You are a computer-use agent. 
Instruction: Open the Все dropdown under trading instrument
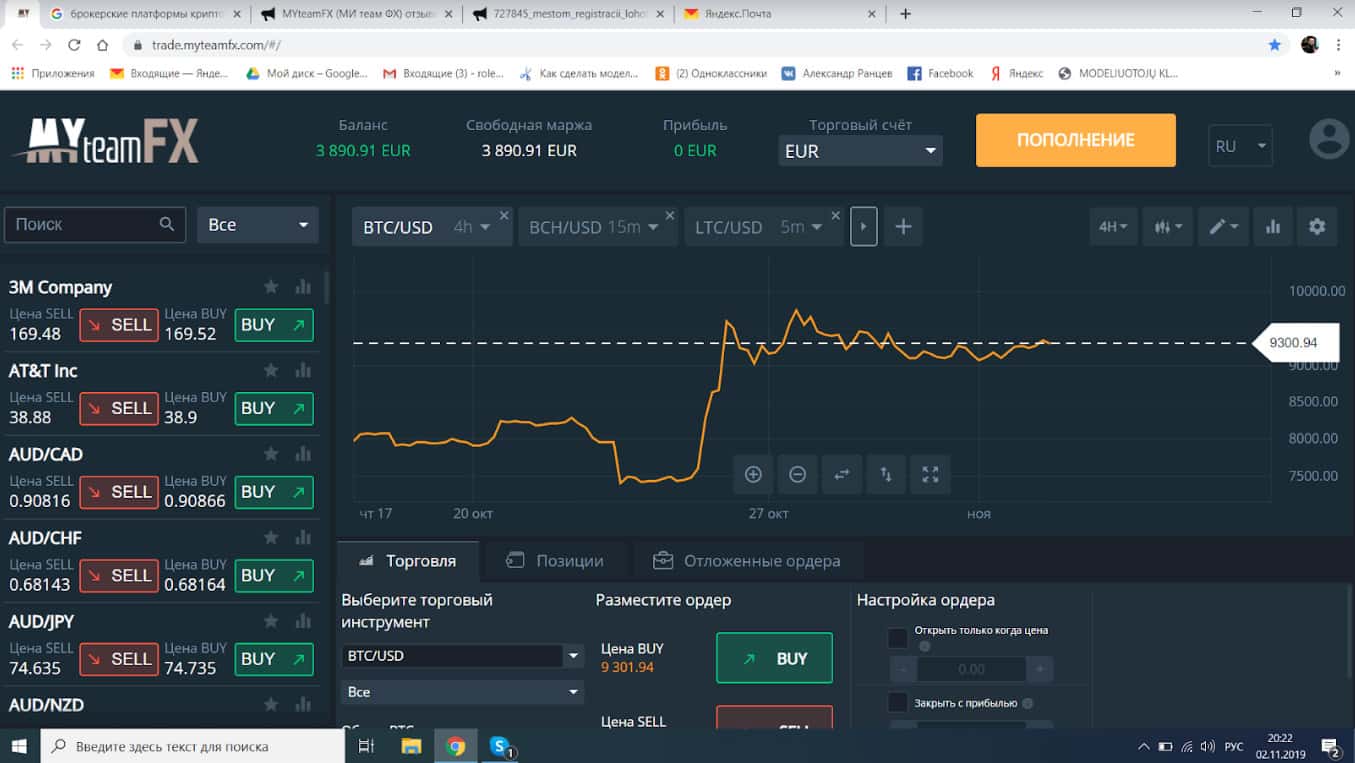(x=463, y=692)
